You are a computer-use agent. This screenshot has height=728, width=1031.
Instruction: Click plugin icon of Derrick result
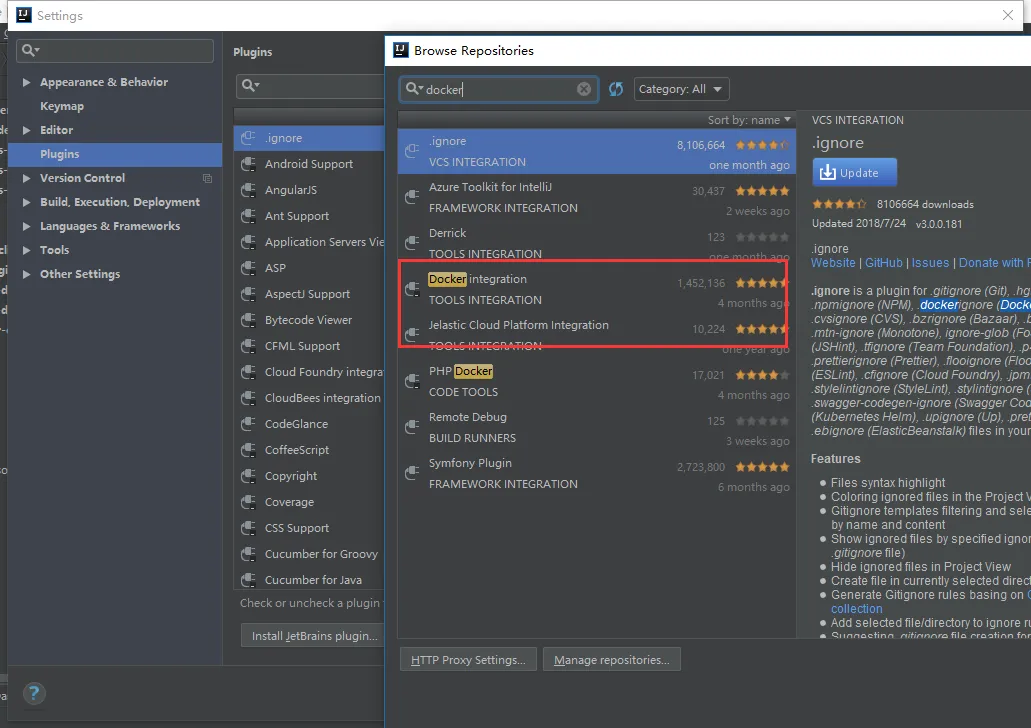[412, 243]
